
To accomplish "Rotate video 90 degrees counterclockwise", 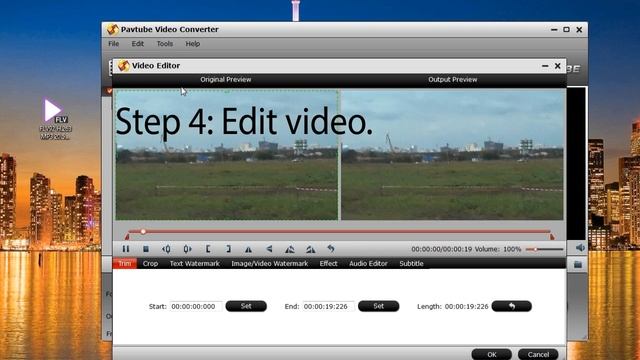I will pos(290,249).
